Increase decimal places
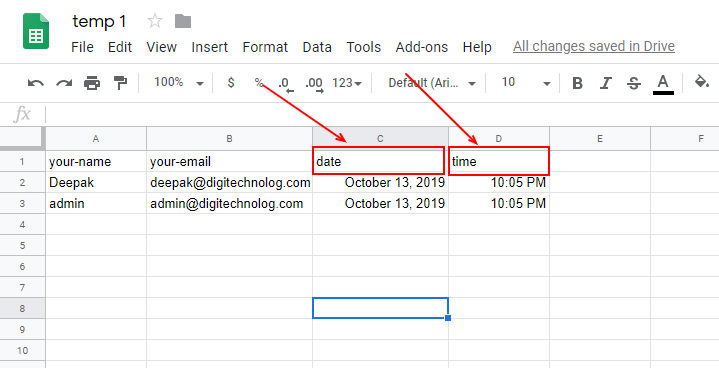Image resolution: width=719 pixels, height=368 pixels. click(314, 83)
